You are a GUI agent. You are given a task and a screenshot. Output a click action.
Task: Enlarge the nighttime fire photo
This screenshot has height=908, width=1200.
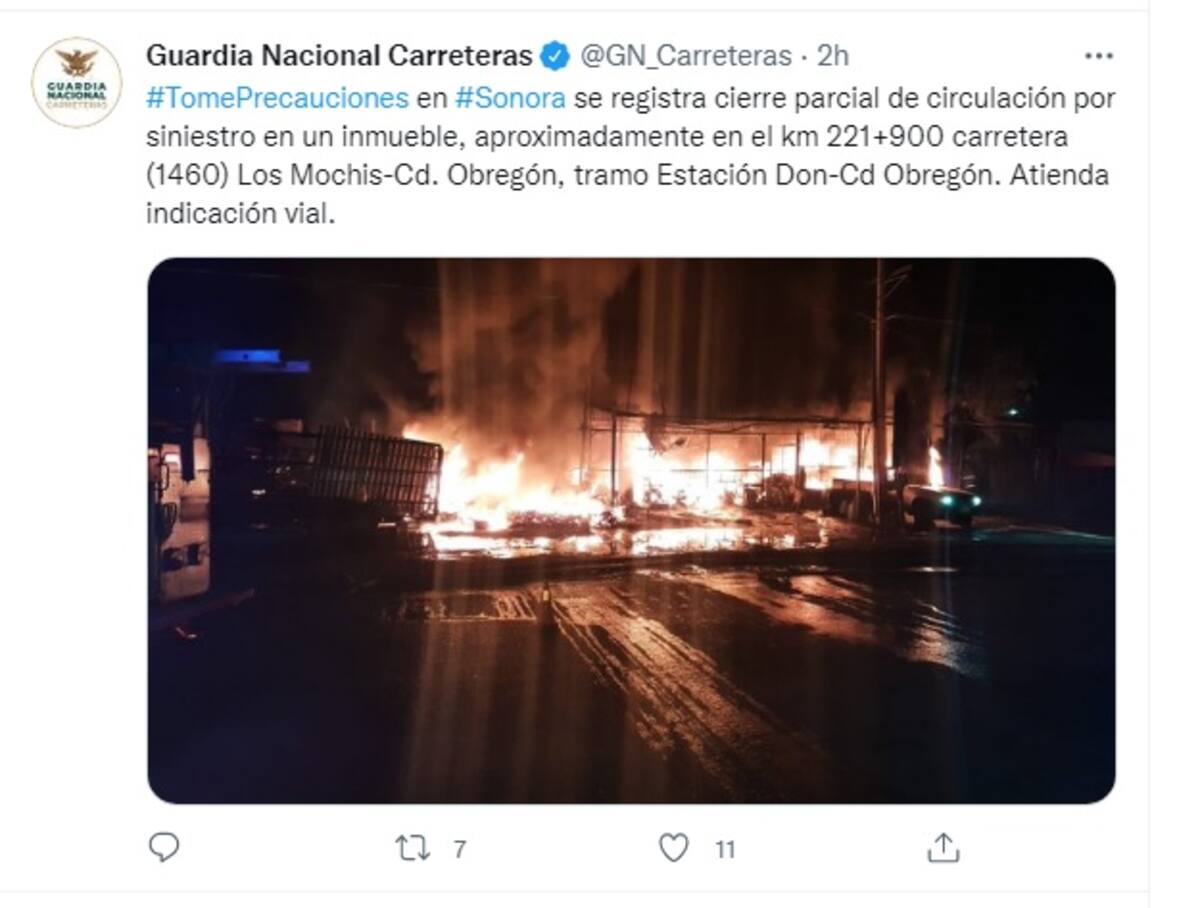pyautogui.click(x=631, y=531)
